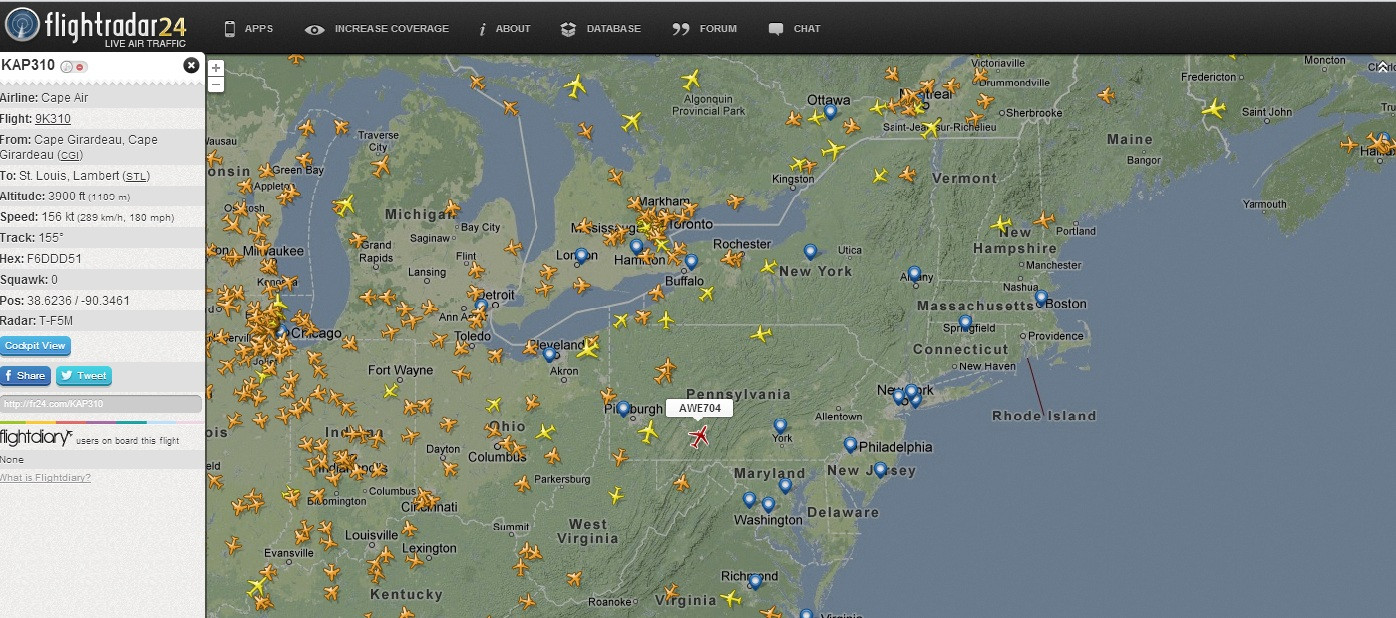Open the Apps menu
The image size is (1396, 618).
click(248, 29)
